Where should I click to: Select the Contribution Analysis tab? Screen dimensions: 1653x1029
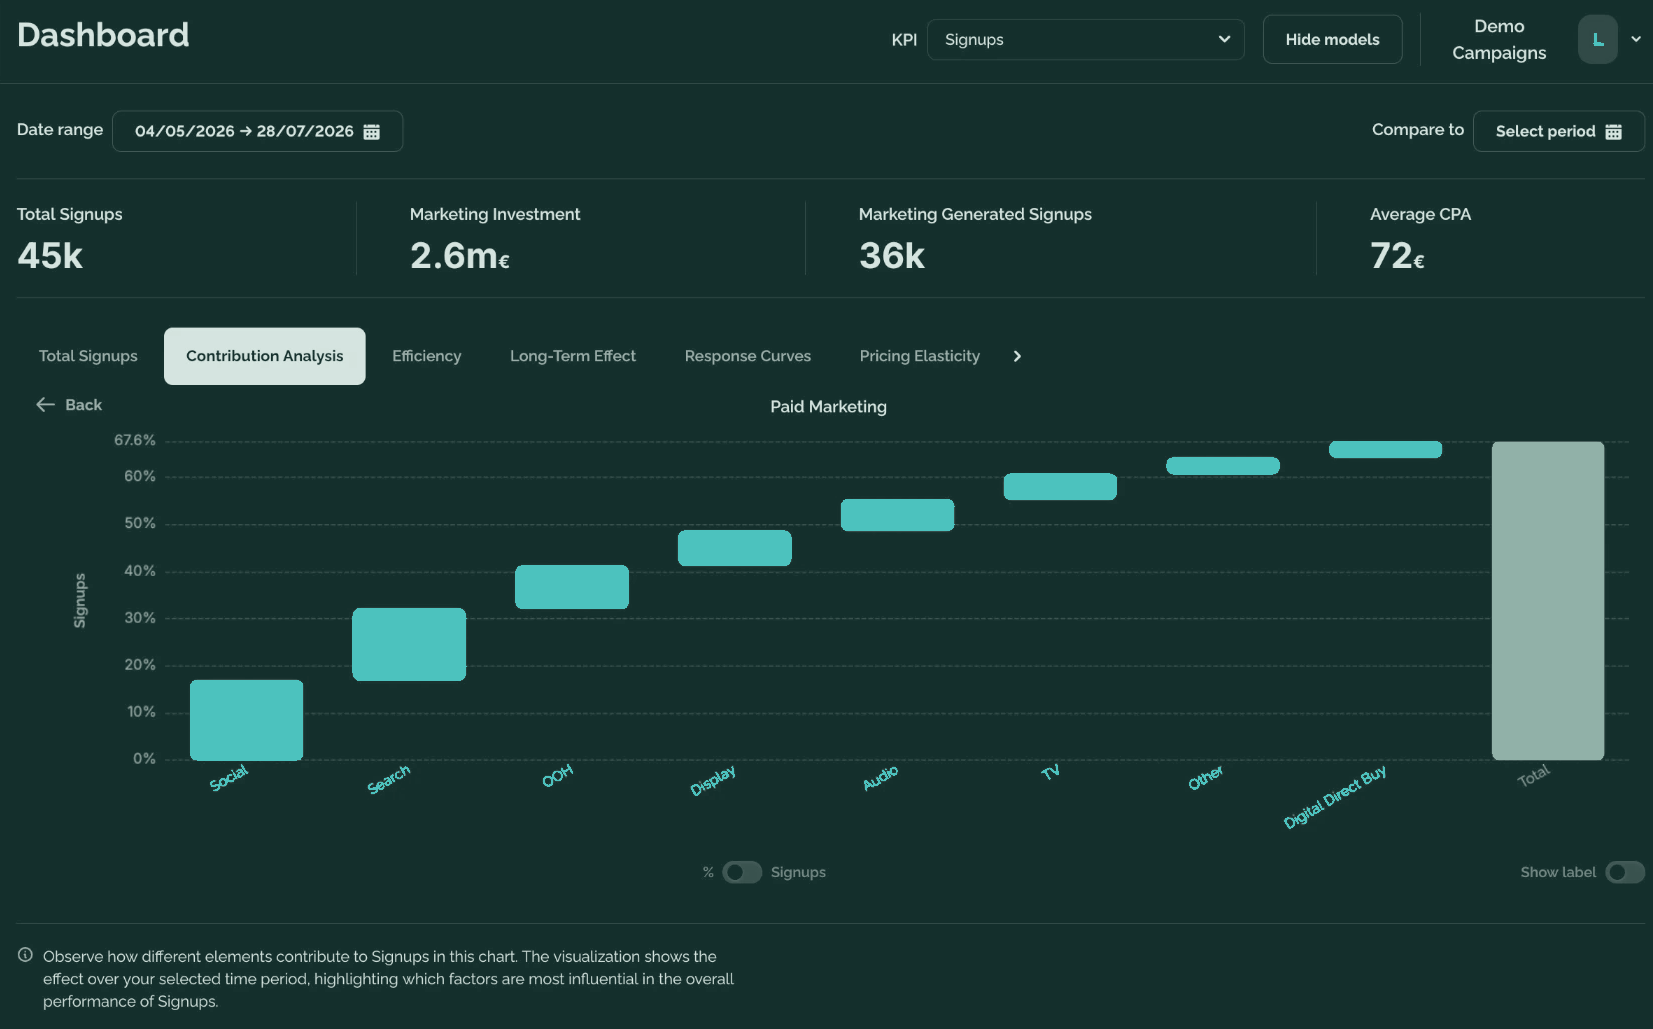265,356
